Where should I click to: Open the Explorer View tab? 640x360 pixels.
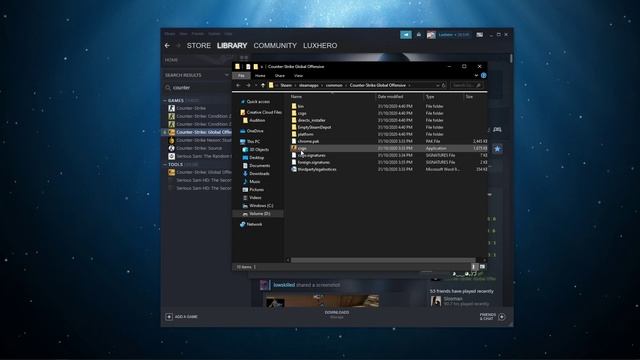pos(298,76)
